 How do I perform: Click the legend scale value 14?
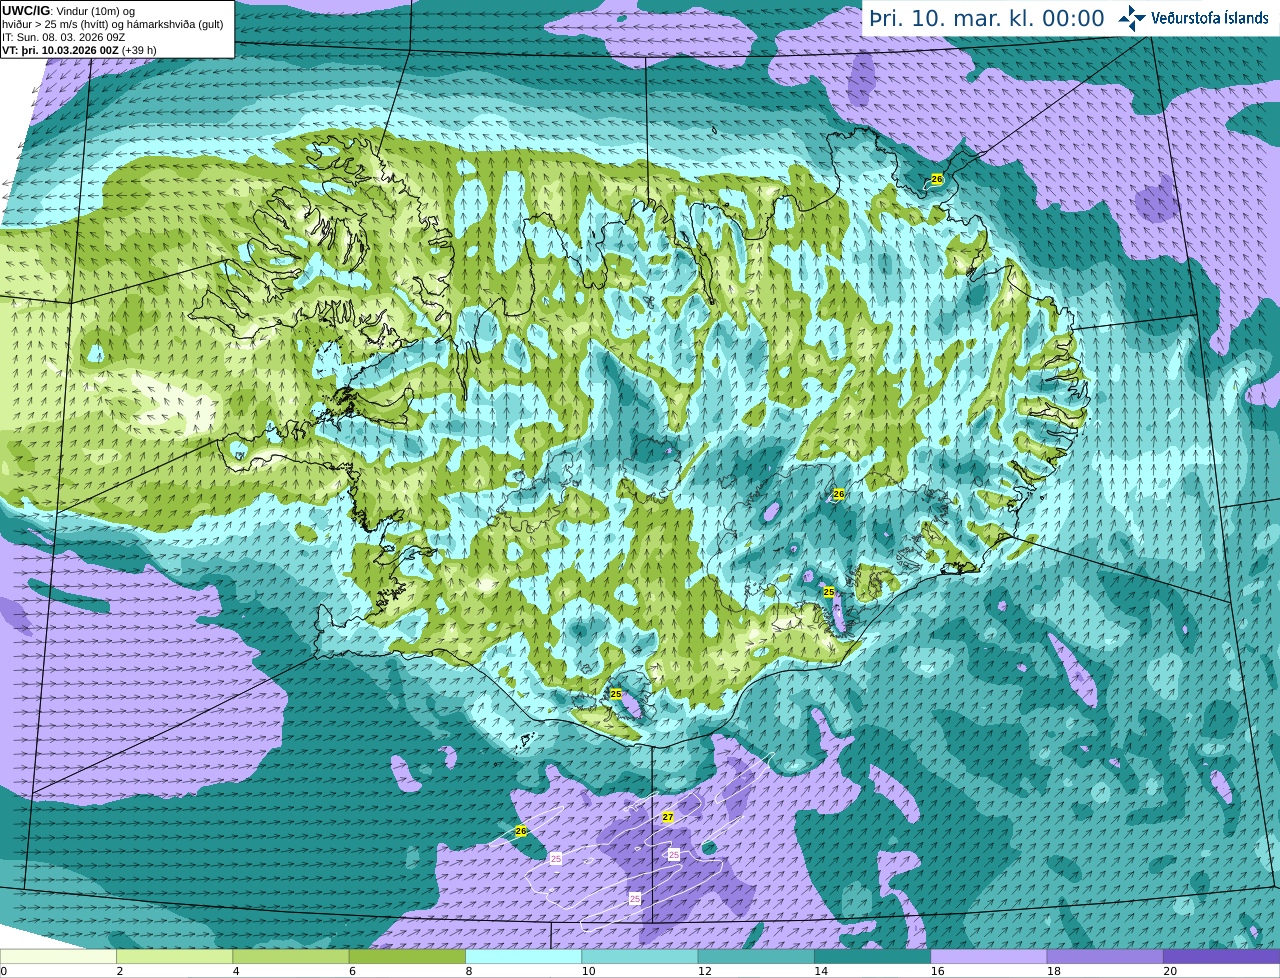(821, 971)
